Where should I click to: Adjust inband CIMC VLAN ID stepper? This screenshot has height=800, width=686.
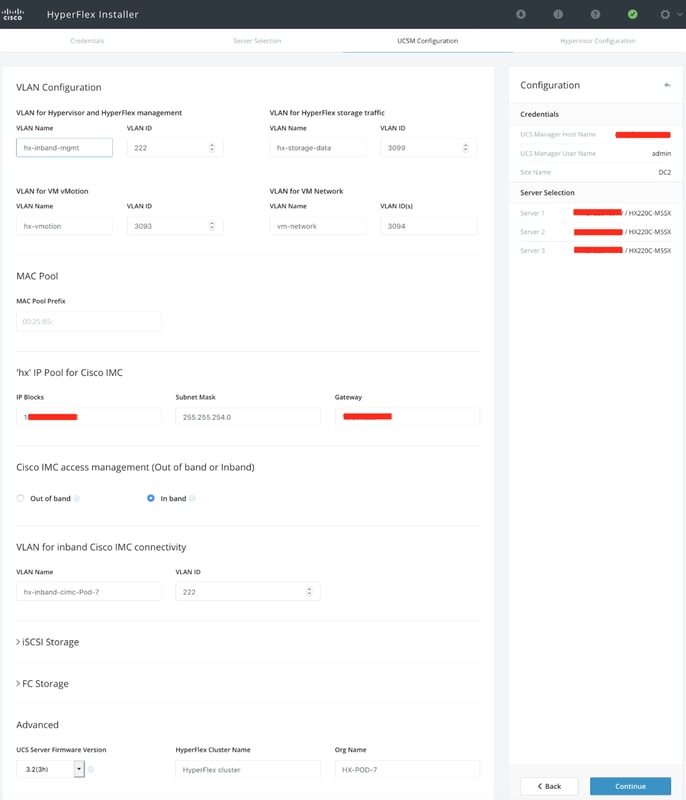coord(309,591)
